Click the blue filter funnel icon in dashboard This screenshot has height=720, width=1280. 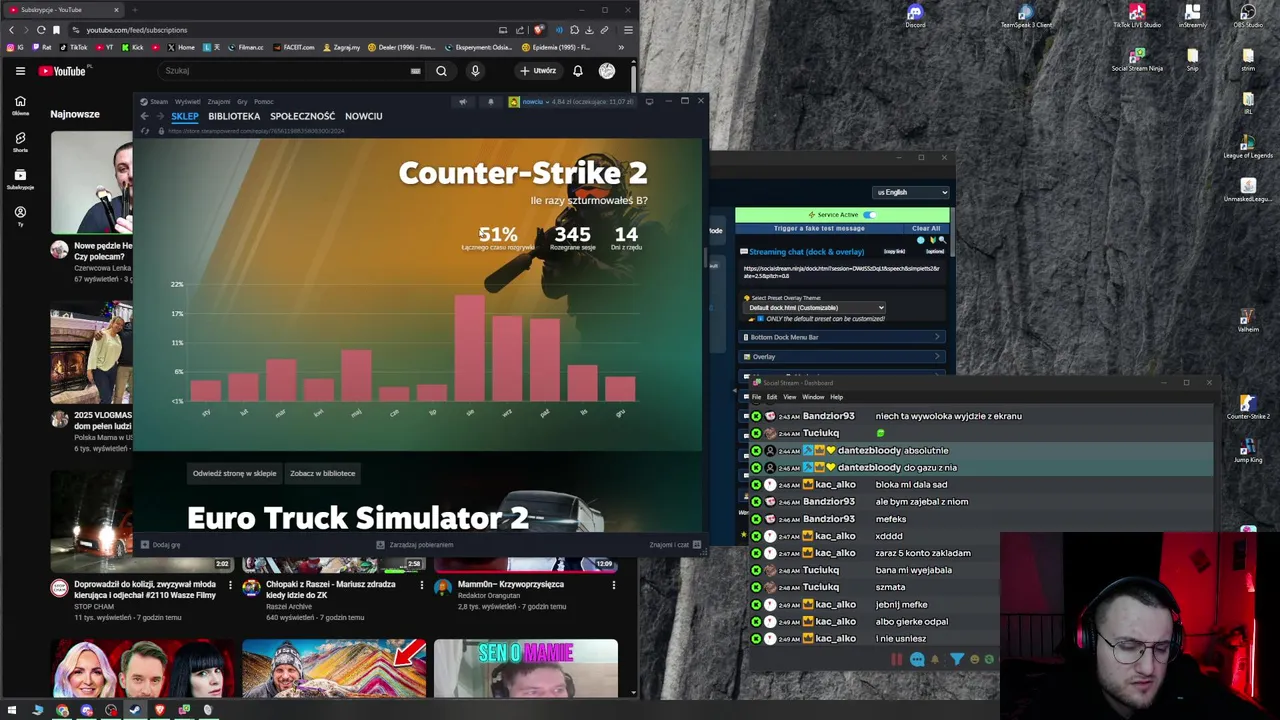[x=957, y=659]
